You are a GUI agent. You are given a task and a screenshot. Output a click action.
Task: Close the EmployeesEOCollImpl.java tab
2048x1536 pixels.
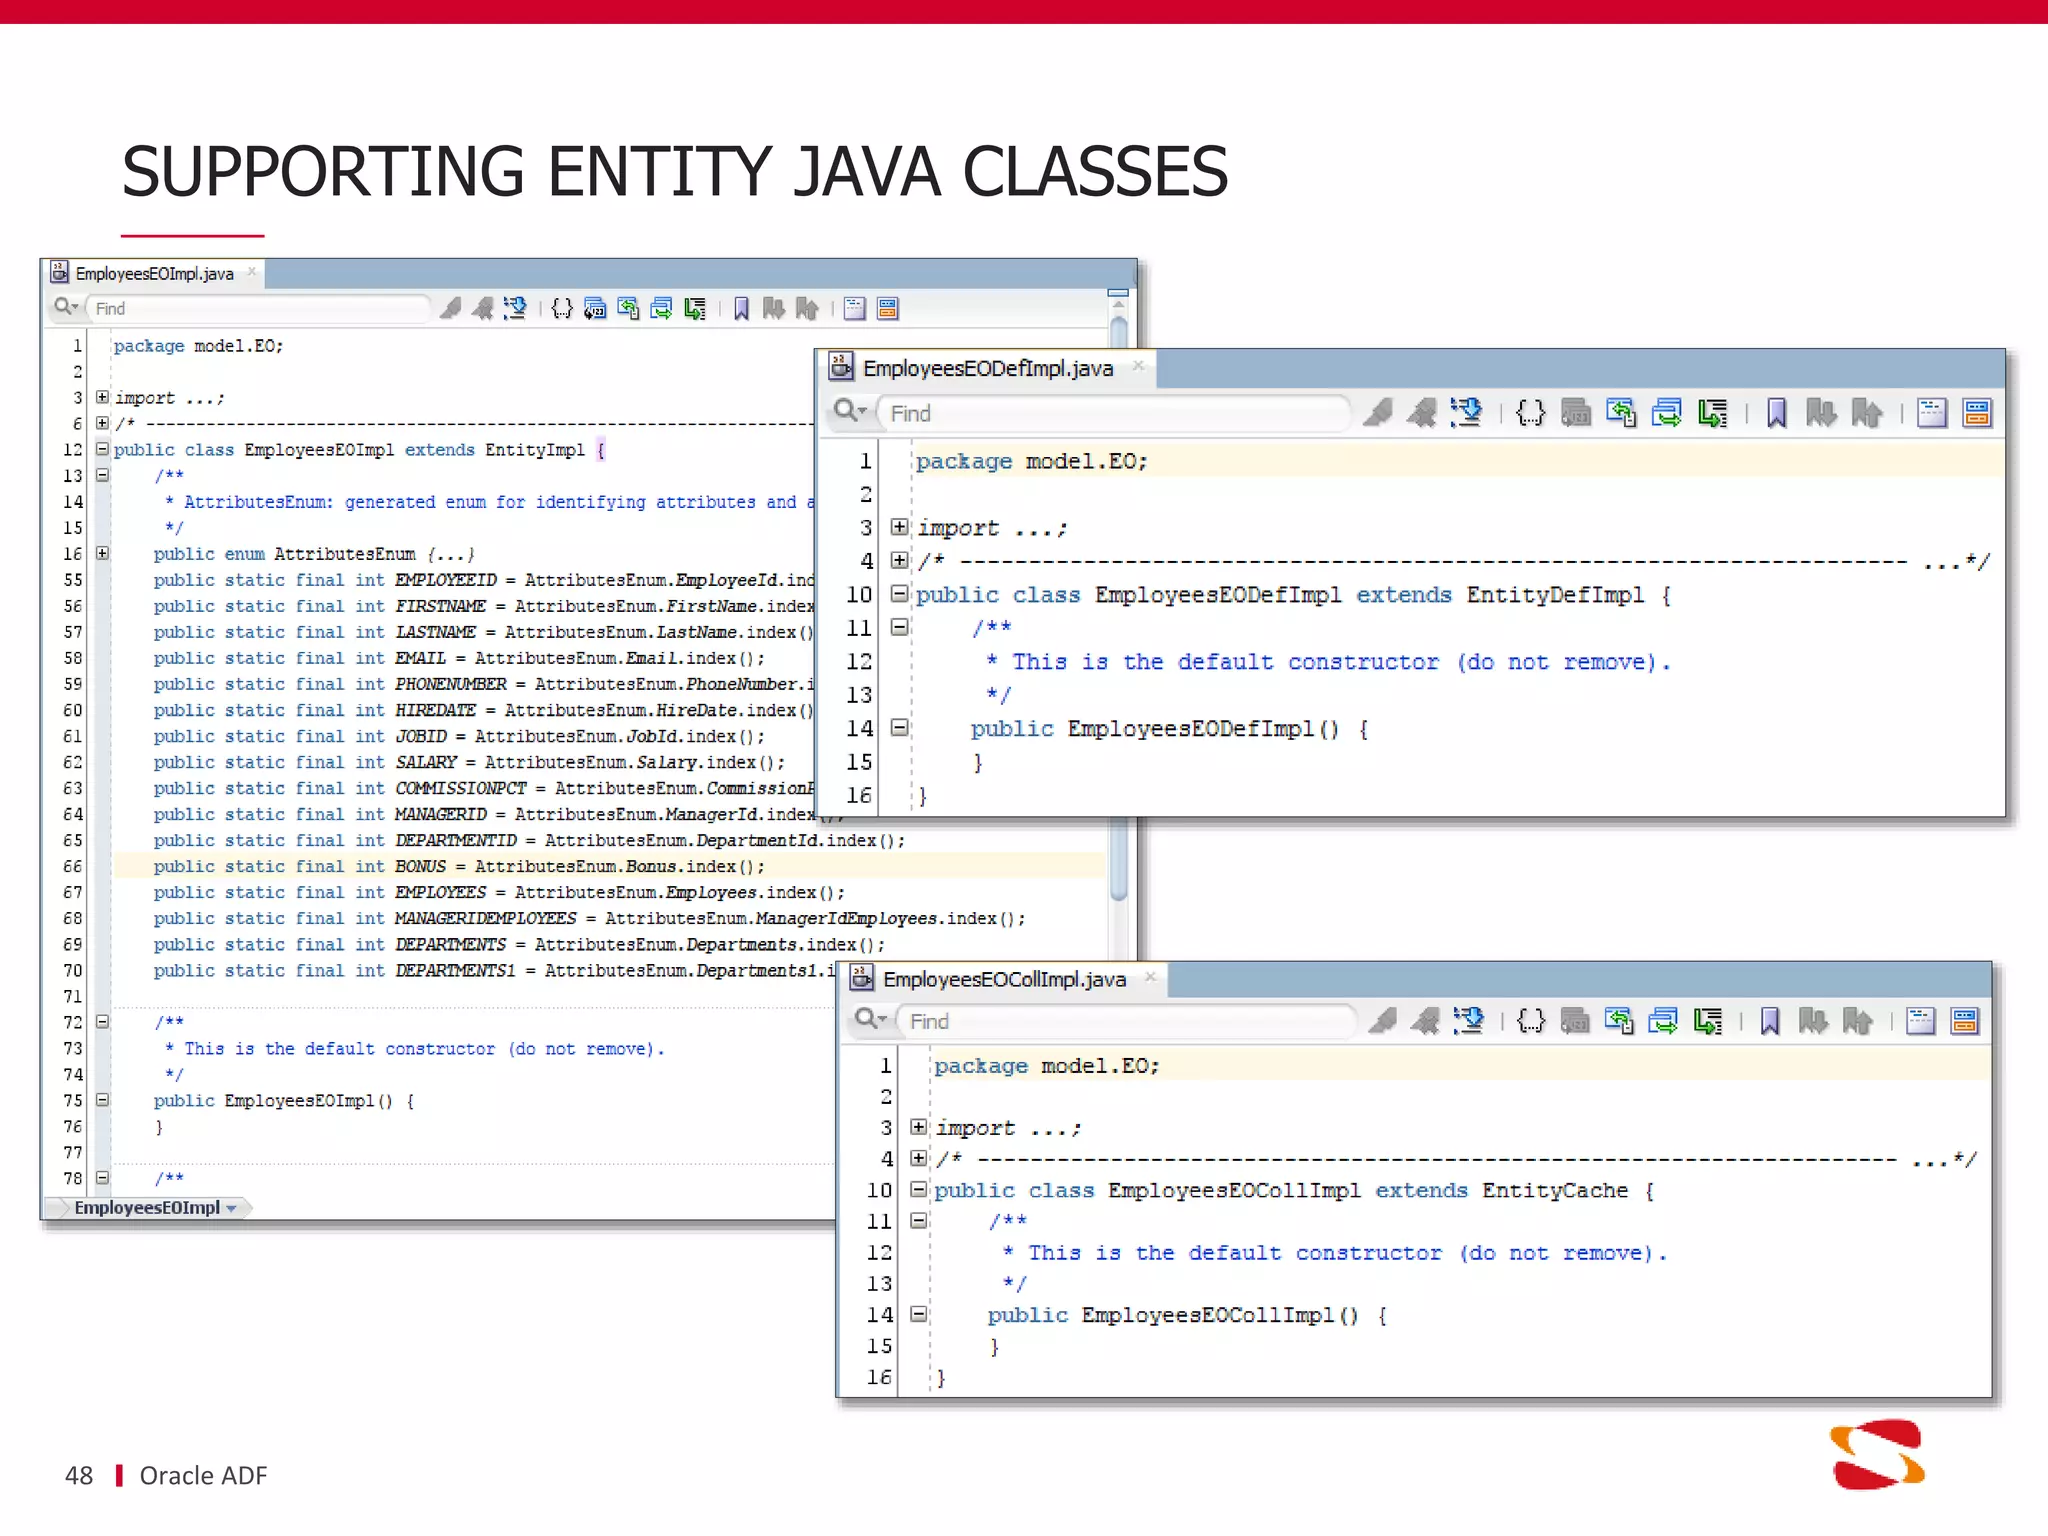[1151, 977]
